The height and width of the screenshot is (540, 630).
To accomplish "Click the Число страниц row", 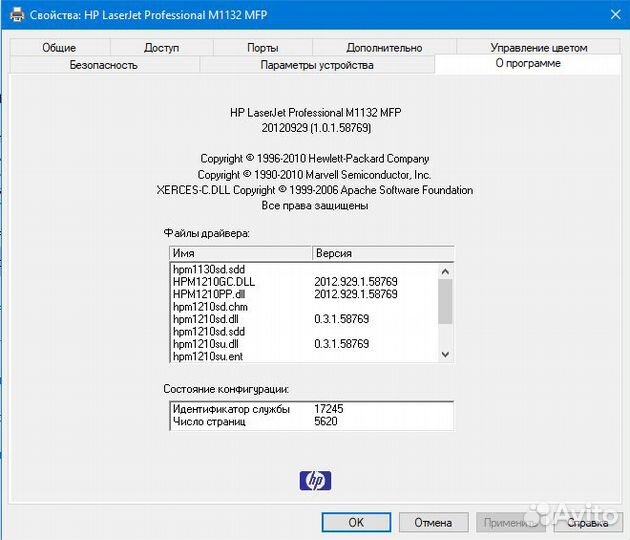I will (312, 421).
